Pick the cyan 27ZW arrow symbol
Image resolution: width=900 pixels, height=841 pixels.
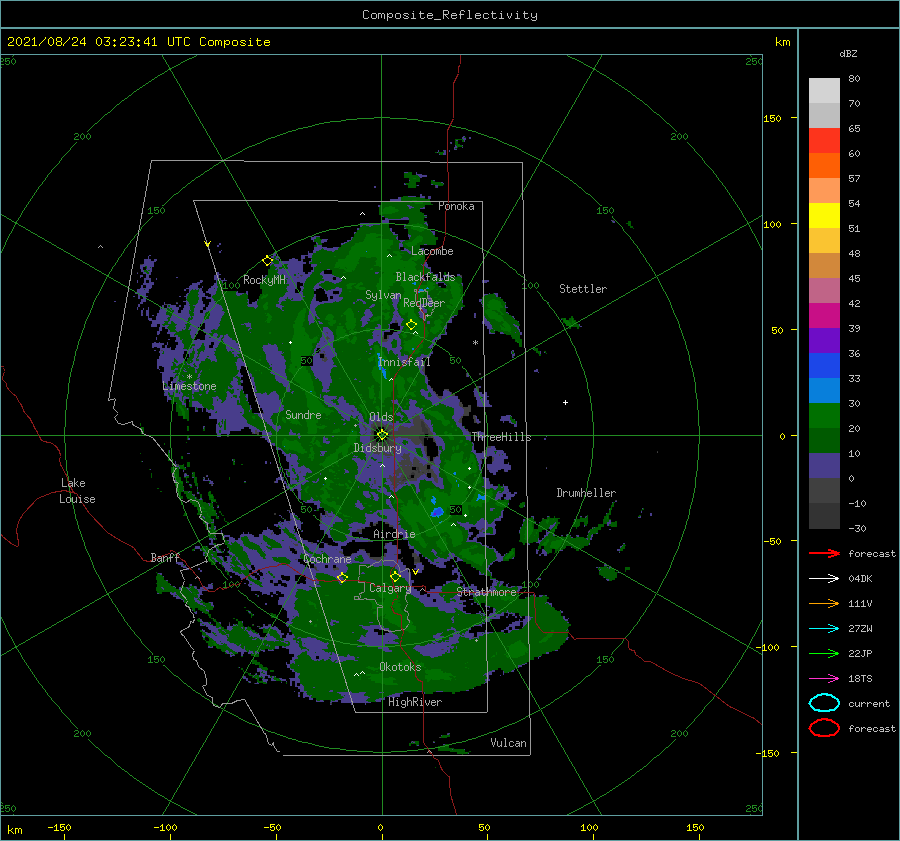click(824, 629)
